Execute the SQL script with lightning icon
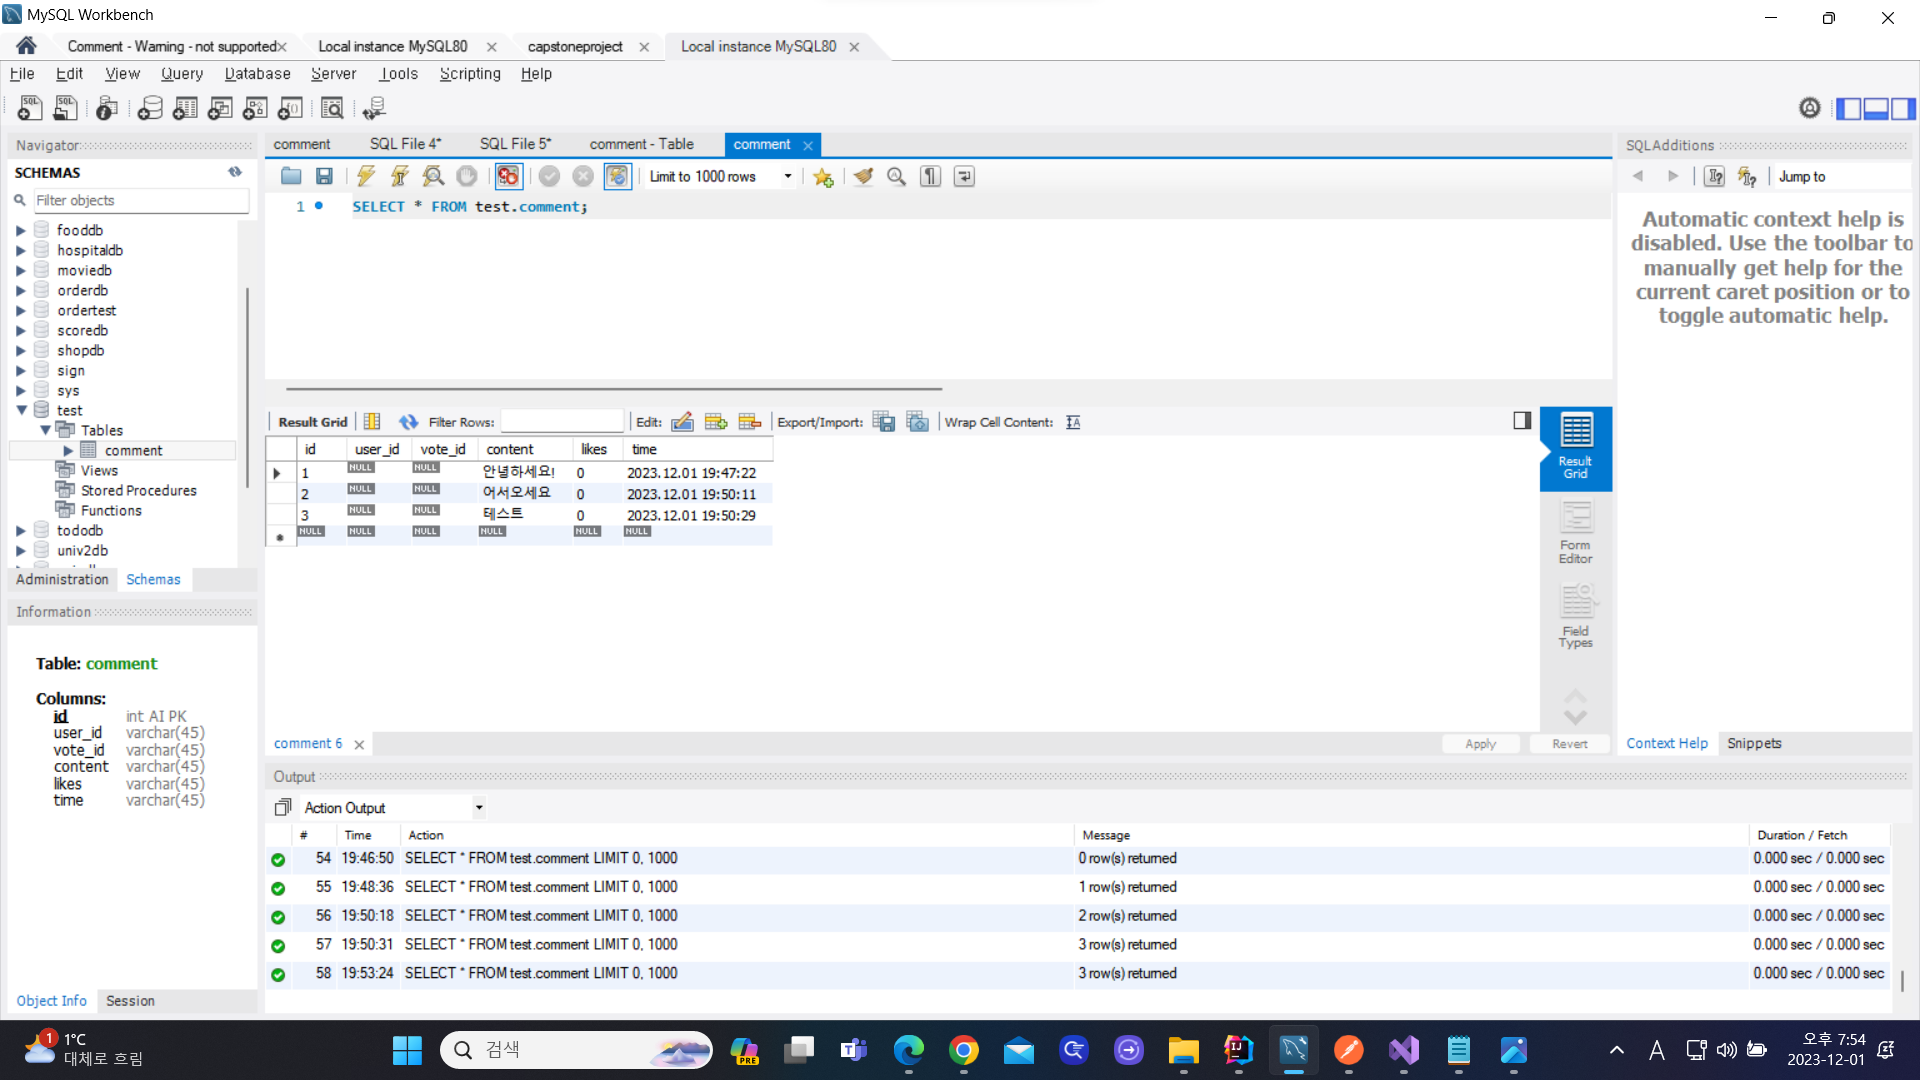 (x=366, y=177)
